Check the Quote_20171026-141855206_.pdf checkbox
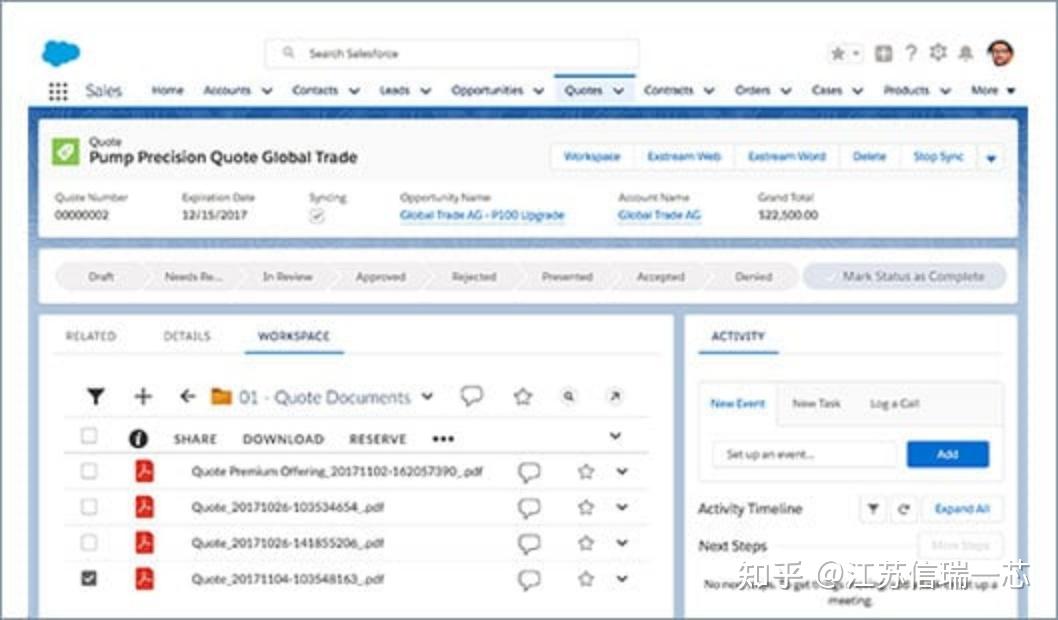Viewport: 1058px width, 620px height. (89, 542)
